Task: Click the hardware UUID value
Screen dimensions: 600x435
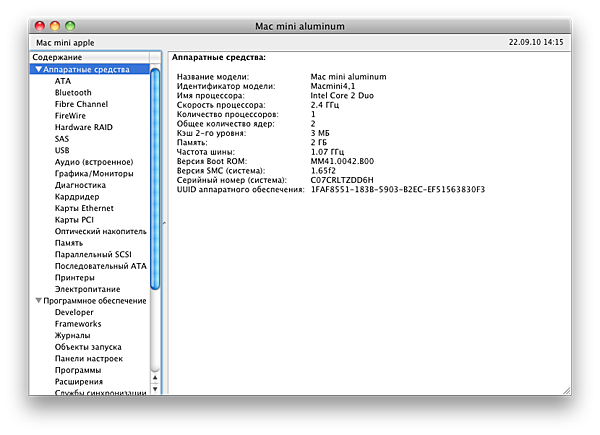Action: pos(398,189)
